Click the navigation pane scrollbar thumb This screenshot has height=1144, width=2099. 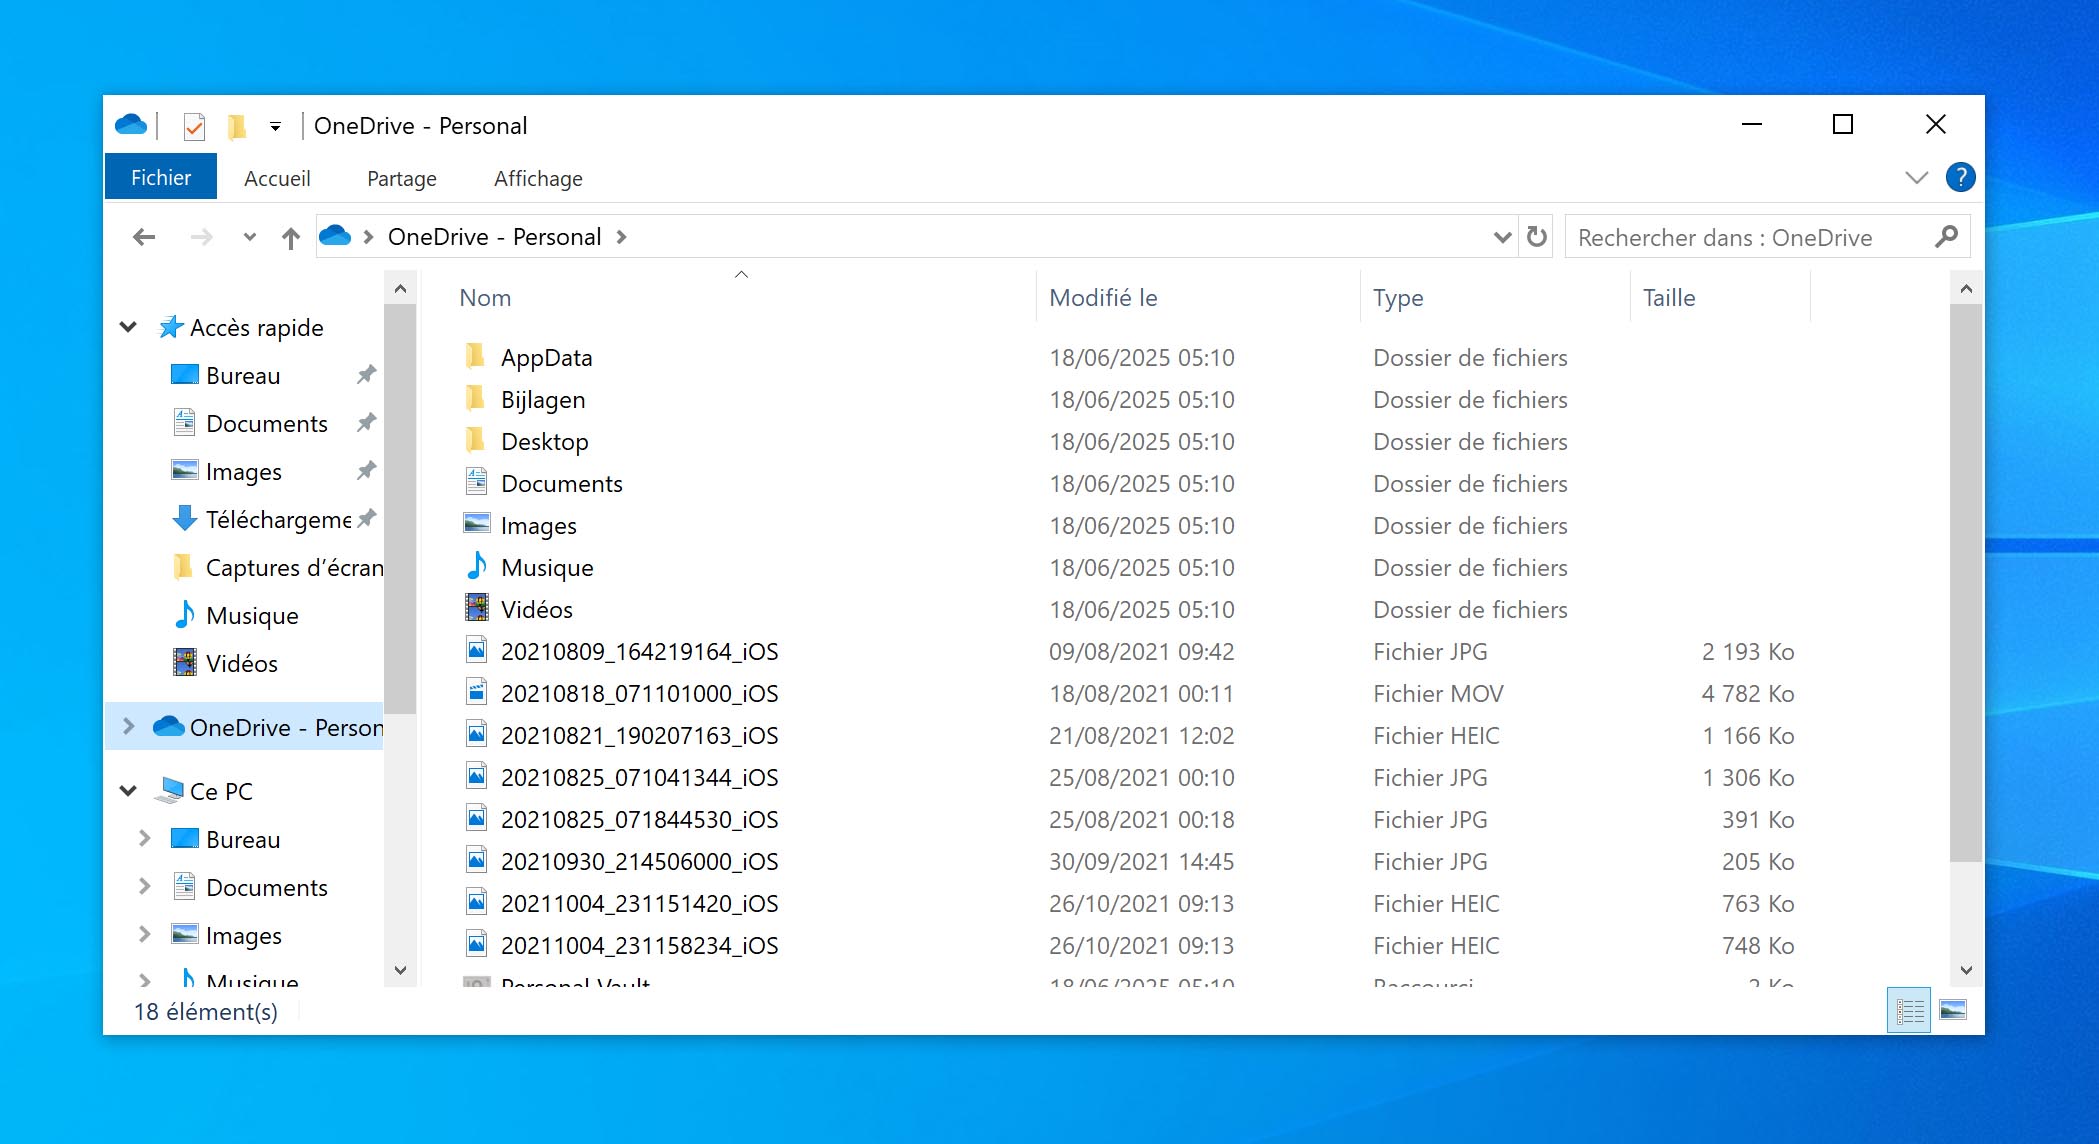pos(400,509)
